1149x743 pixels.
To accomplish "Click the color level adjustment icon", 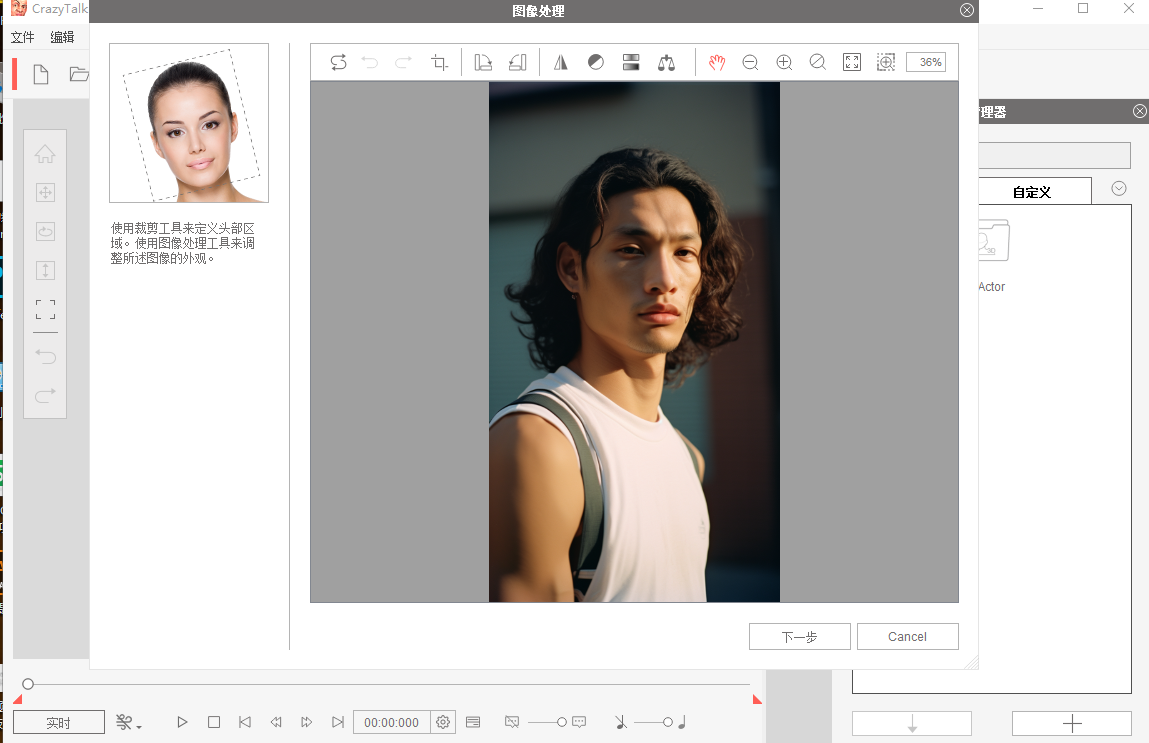I will 631,63.
